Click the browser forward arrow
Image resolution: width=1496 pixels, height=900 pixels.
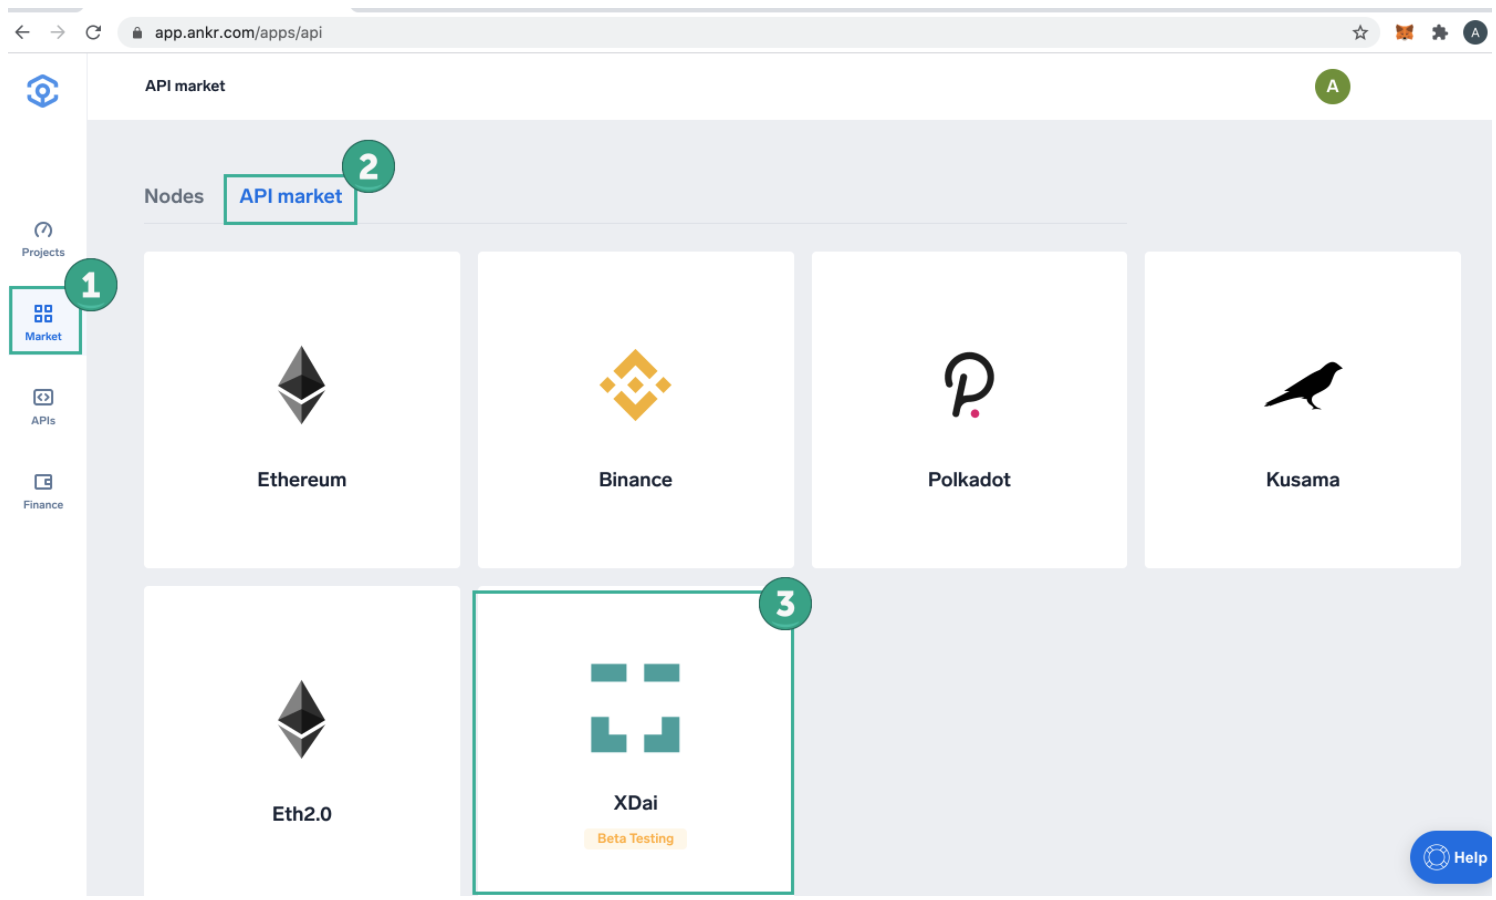click(58, 32)
